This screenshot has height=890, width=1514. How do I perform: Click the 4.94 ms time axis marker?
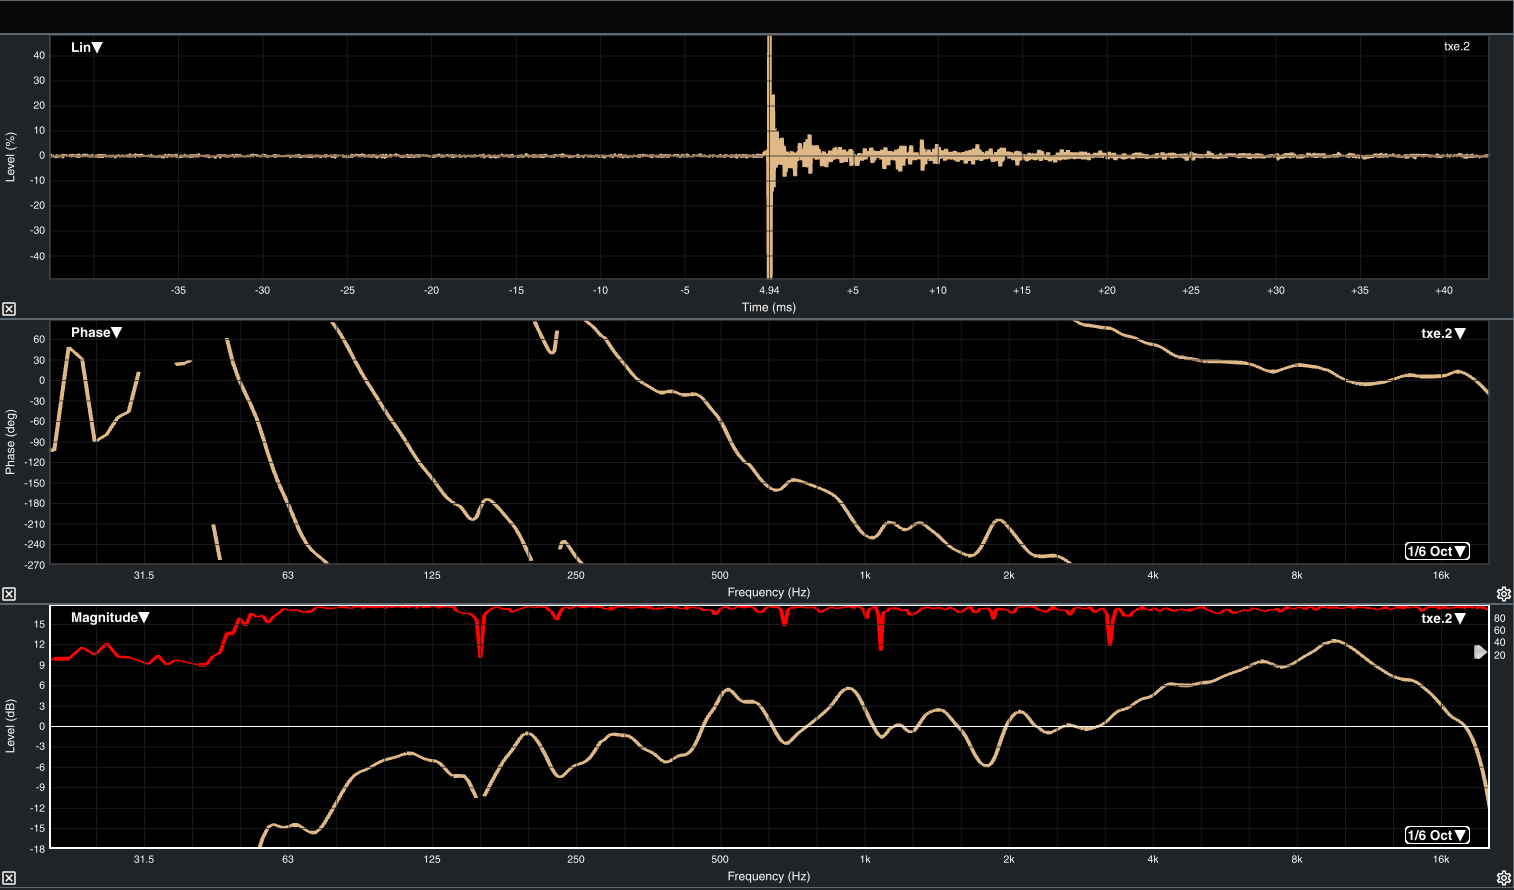pos(769,290)
